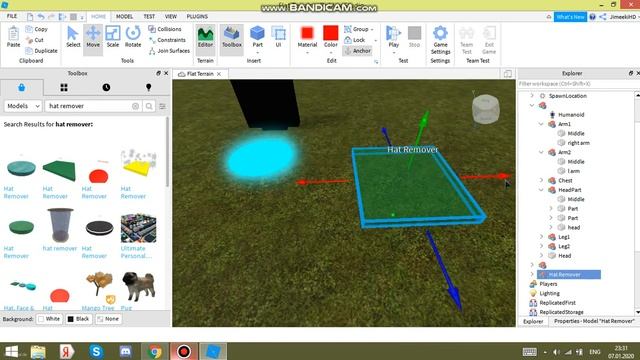Image resolution: width=640 pixels, height=360 pixels.
Task: Expand the Chest node
Action: tap(541, 180)
